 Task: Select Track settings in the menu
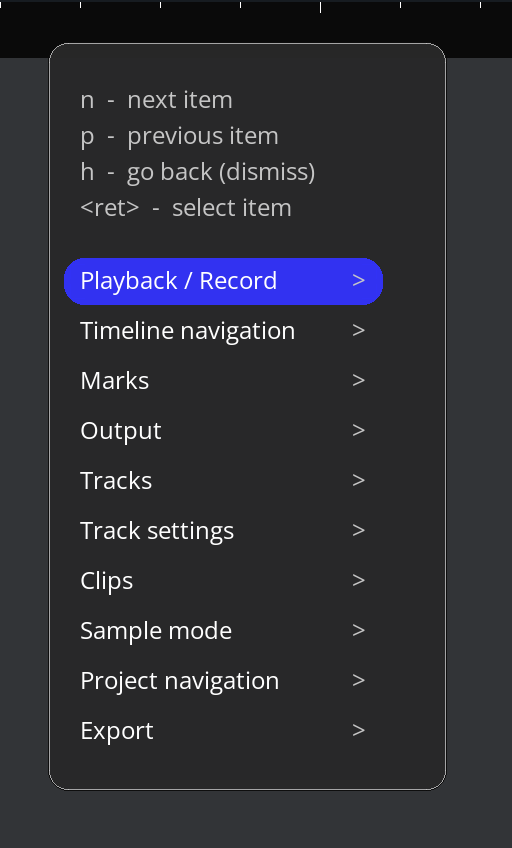223,531
